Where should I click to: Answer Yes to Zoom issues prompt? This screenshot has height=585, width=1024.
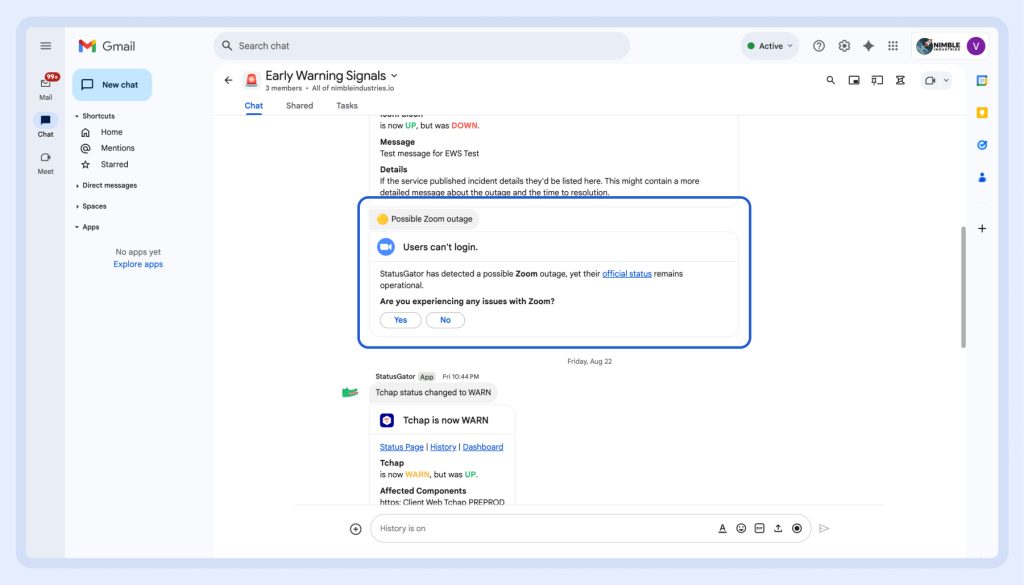[x=400, y=320]
